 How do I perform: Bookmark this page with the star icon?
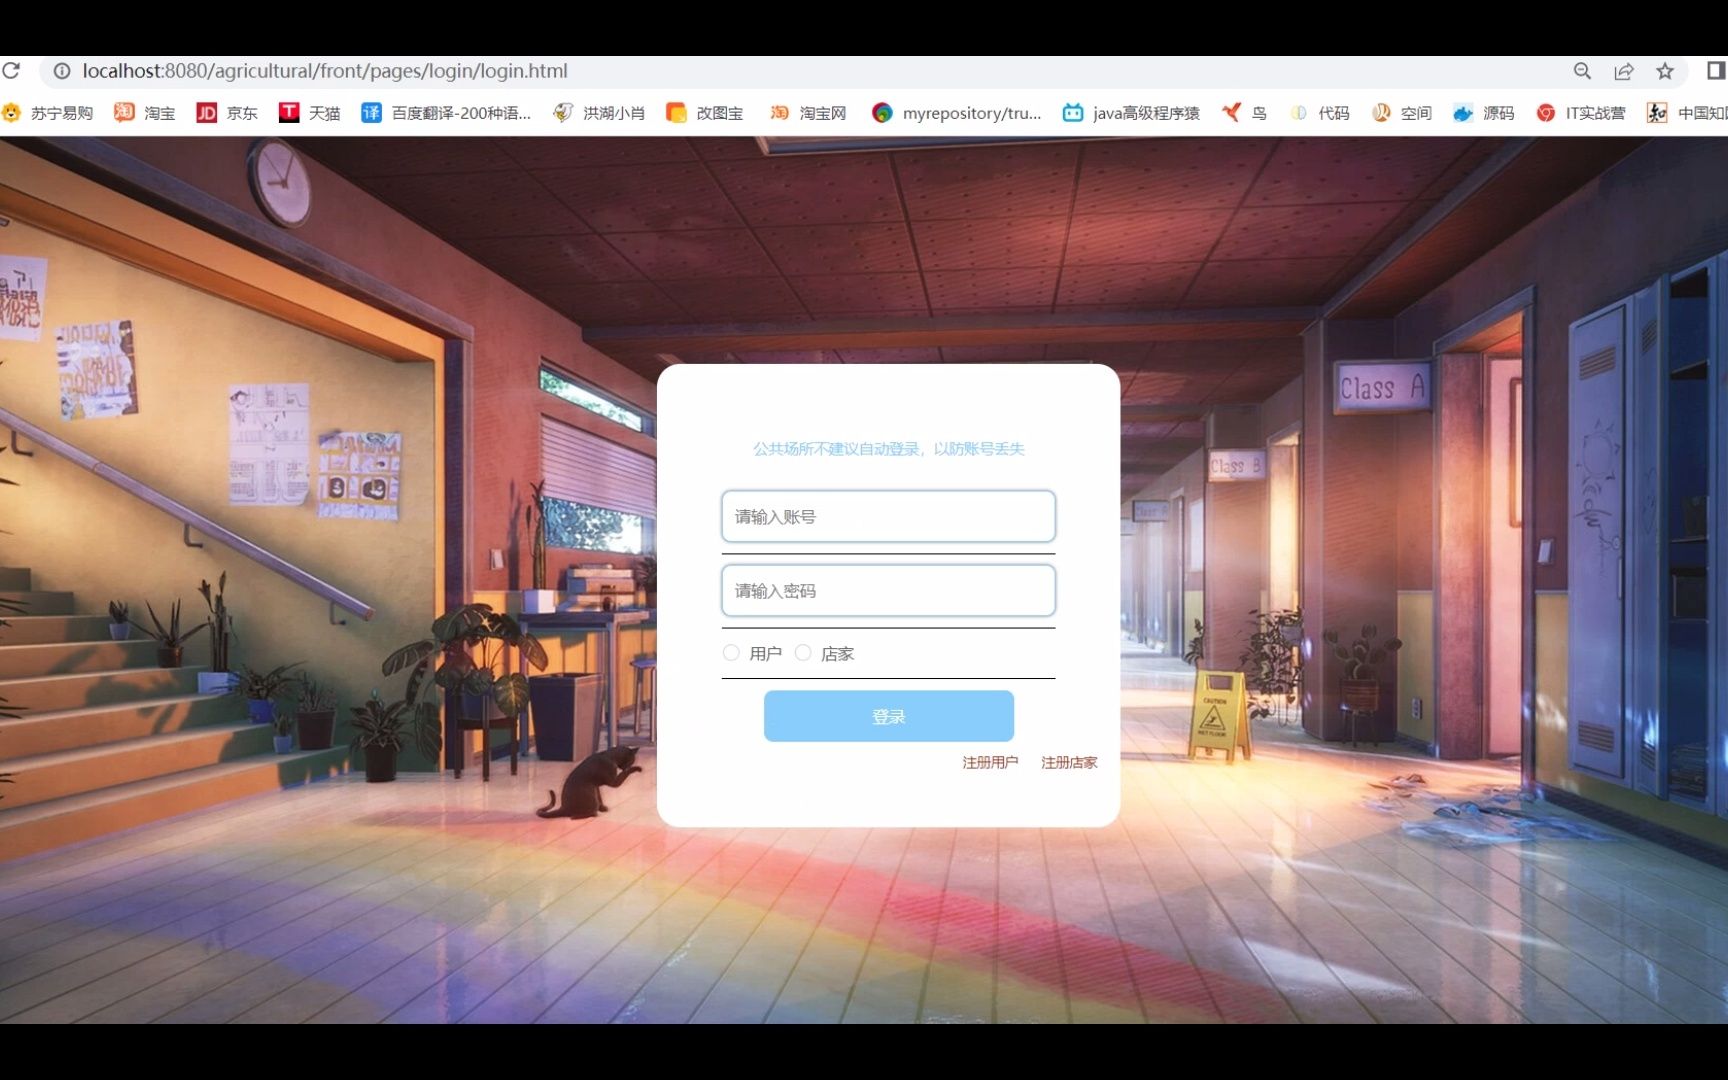[x=1665, y=71]
